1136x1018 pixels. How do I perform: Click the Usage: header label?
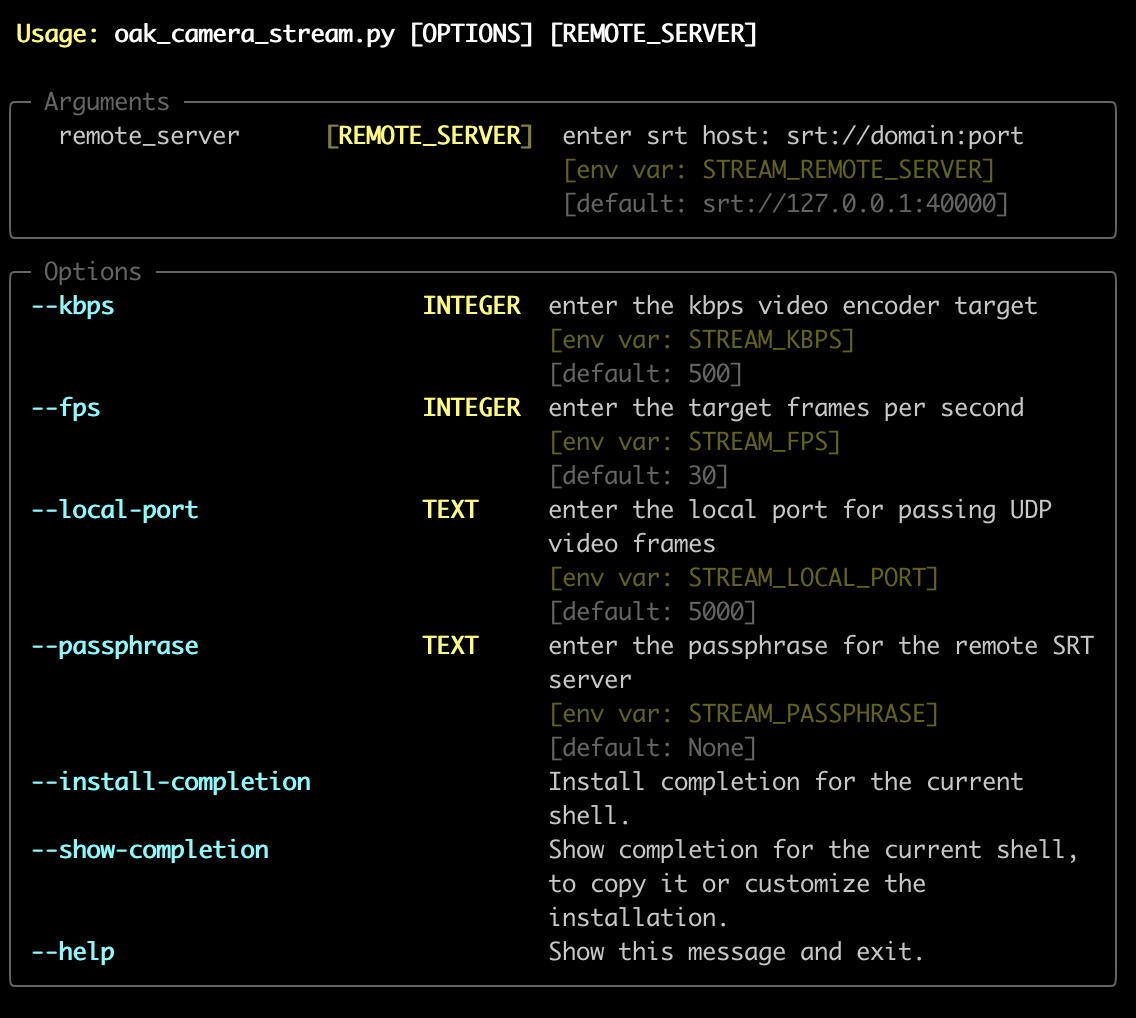click(x=50, y=33)
